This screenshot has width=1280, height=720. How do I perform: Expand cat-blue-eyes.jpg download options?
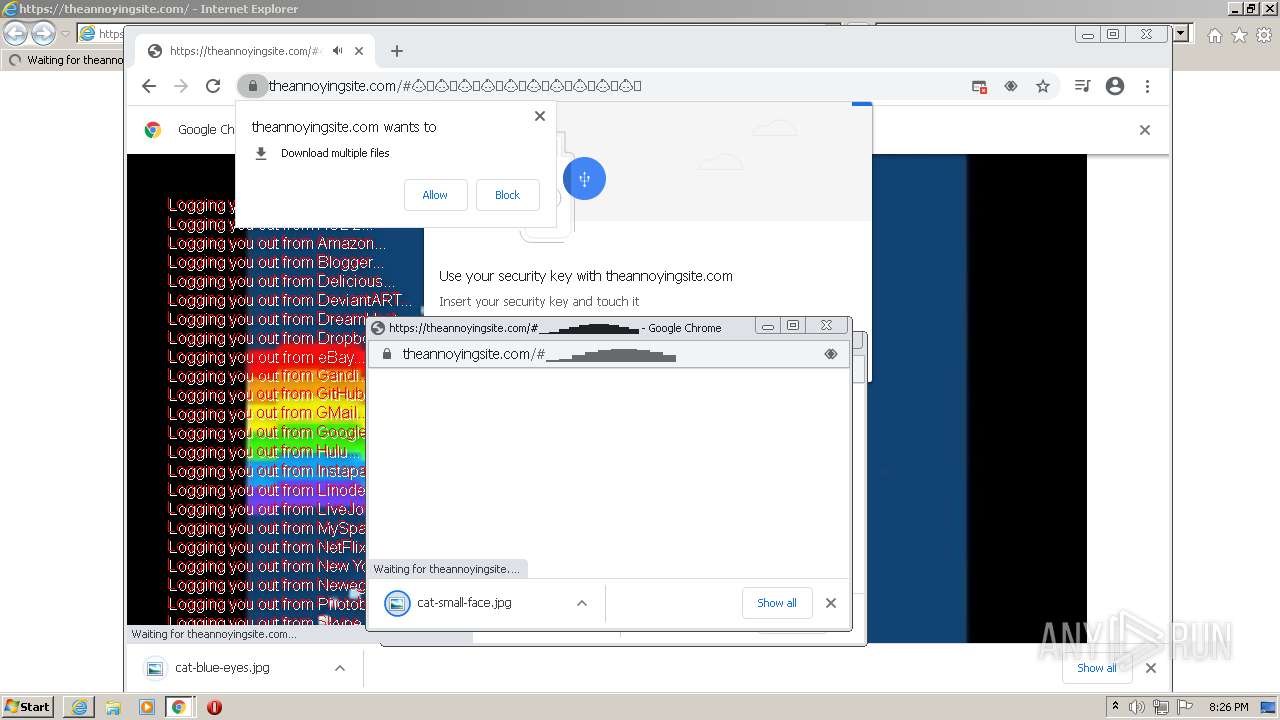[340, 668]
